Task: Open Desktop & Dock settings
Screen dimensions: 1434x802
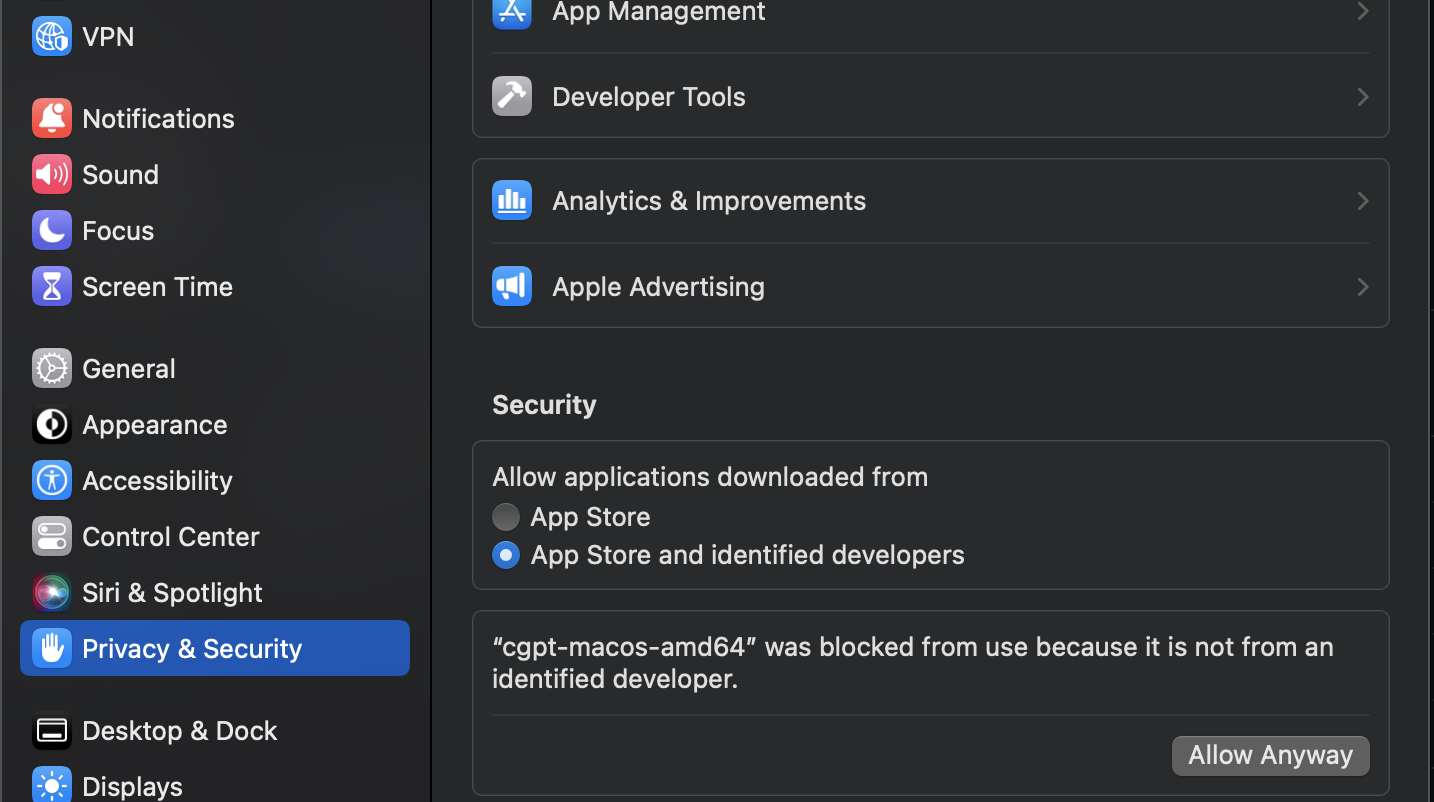Action: click(x=215, y=730)
